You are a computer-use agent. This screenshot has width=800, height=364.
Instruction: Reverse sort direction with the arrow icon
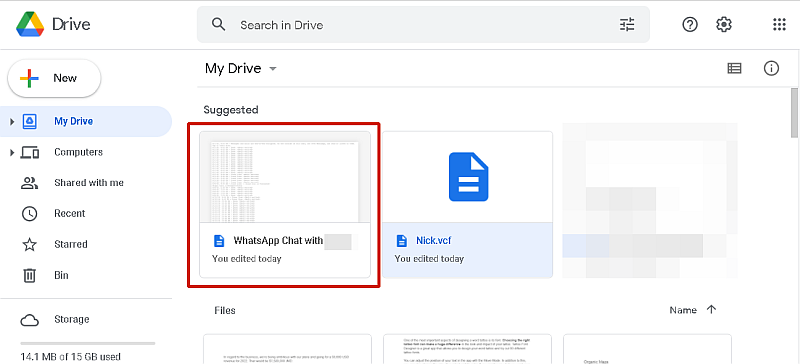coord(711,309)
